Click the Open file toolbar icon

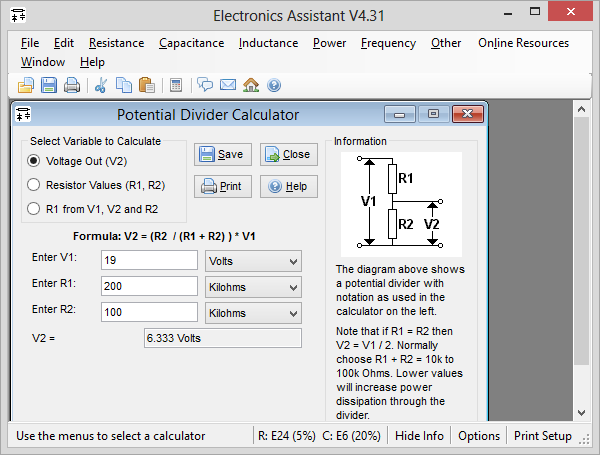27,85
